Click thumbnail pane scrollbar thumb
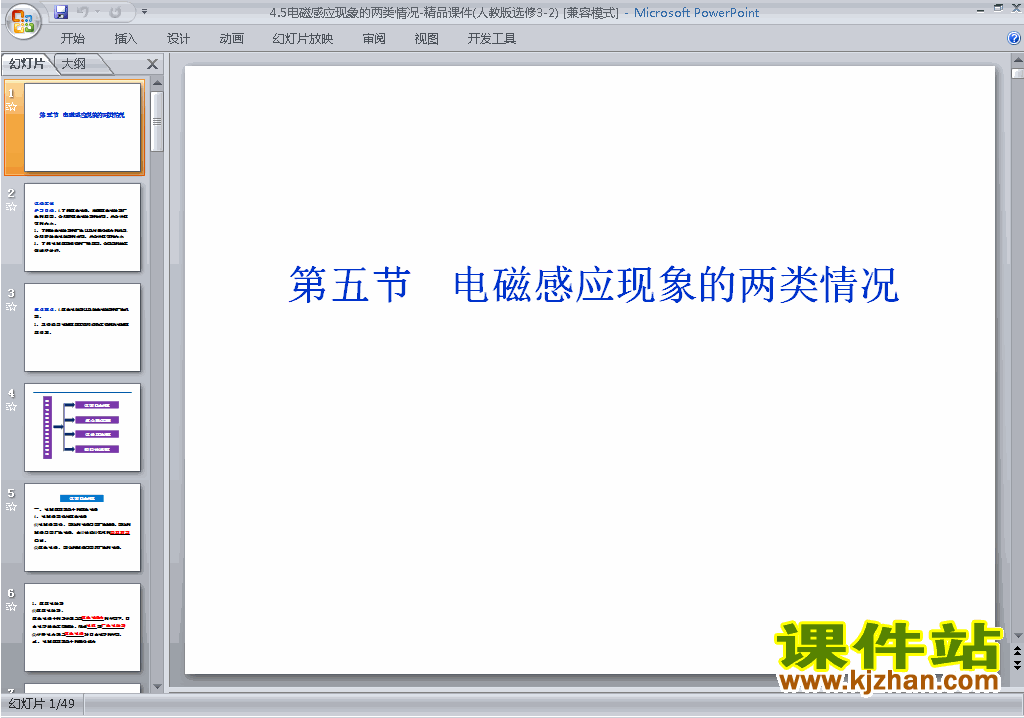Viewport: 1024px width, 718px height. tap(157, 122)
